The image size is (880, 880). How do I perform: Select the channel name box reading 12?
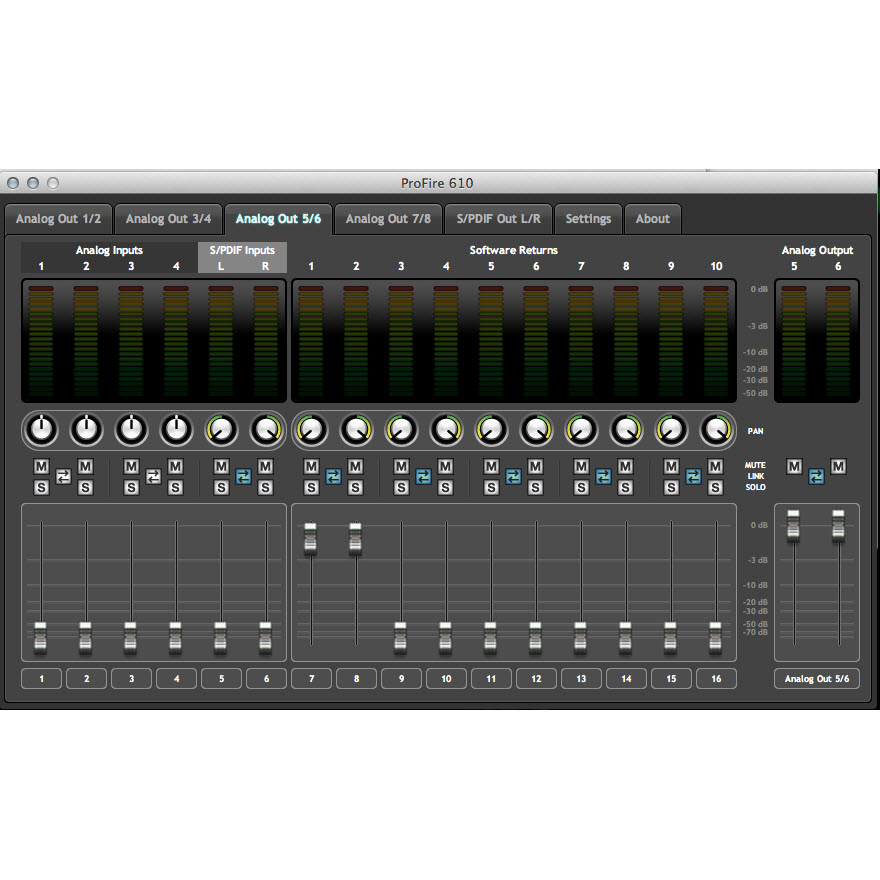coord(536,679)
